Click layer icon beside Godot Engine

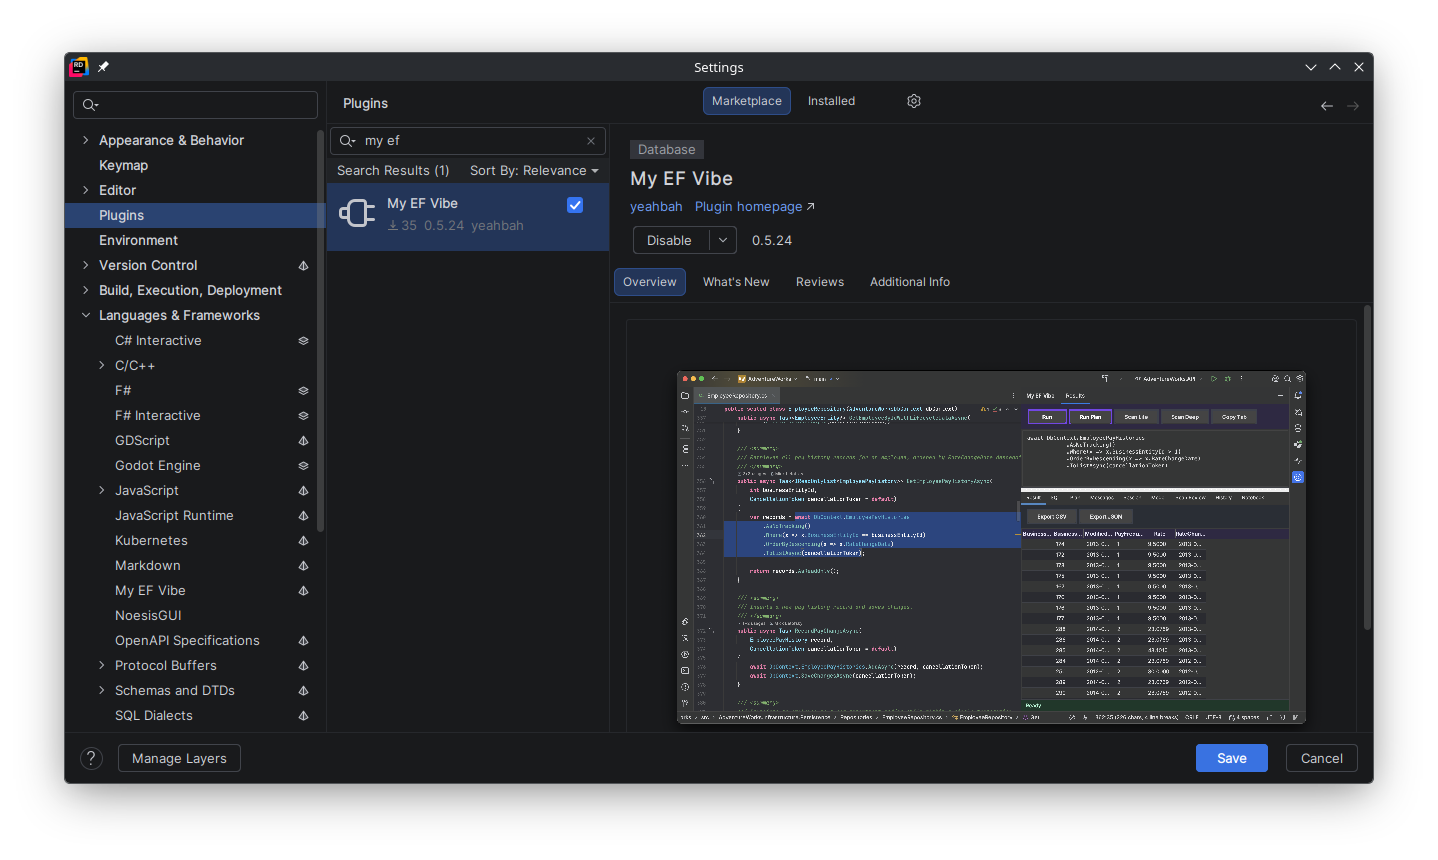coord(303,466)
